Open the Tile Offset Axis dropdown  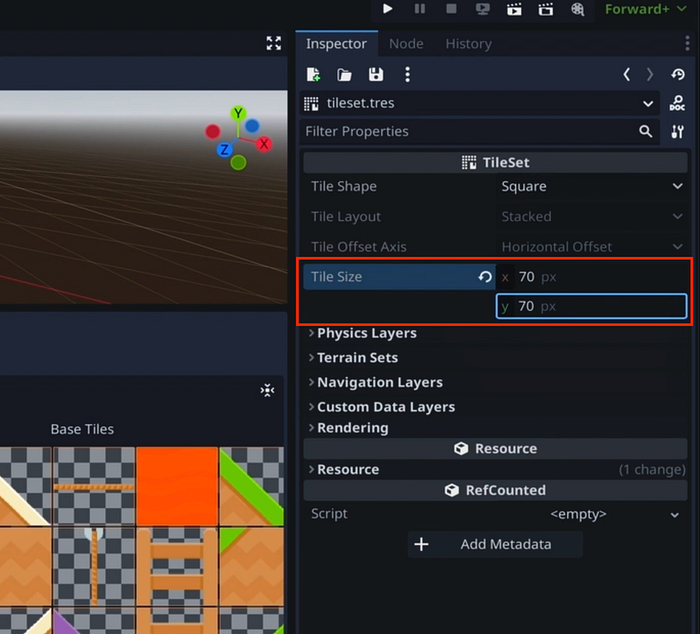(x=591, y=247)
